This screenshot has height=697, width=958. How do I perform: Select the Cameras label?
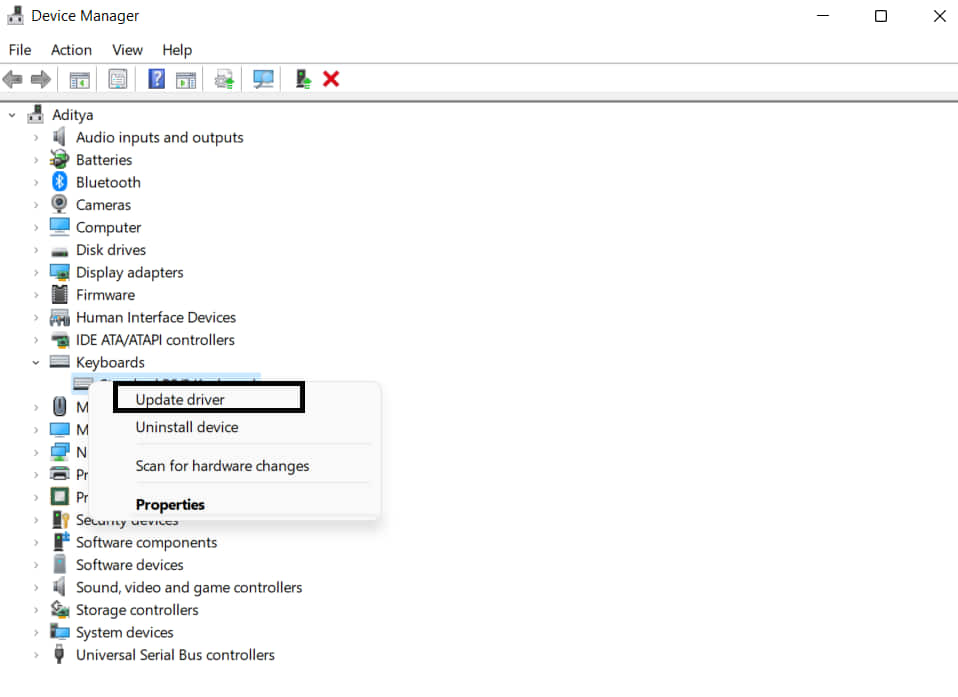(103, 205)
